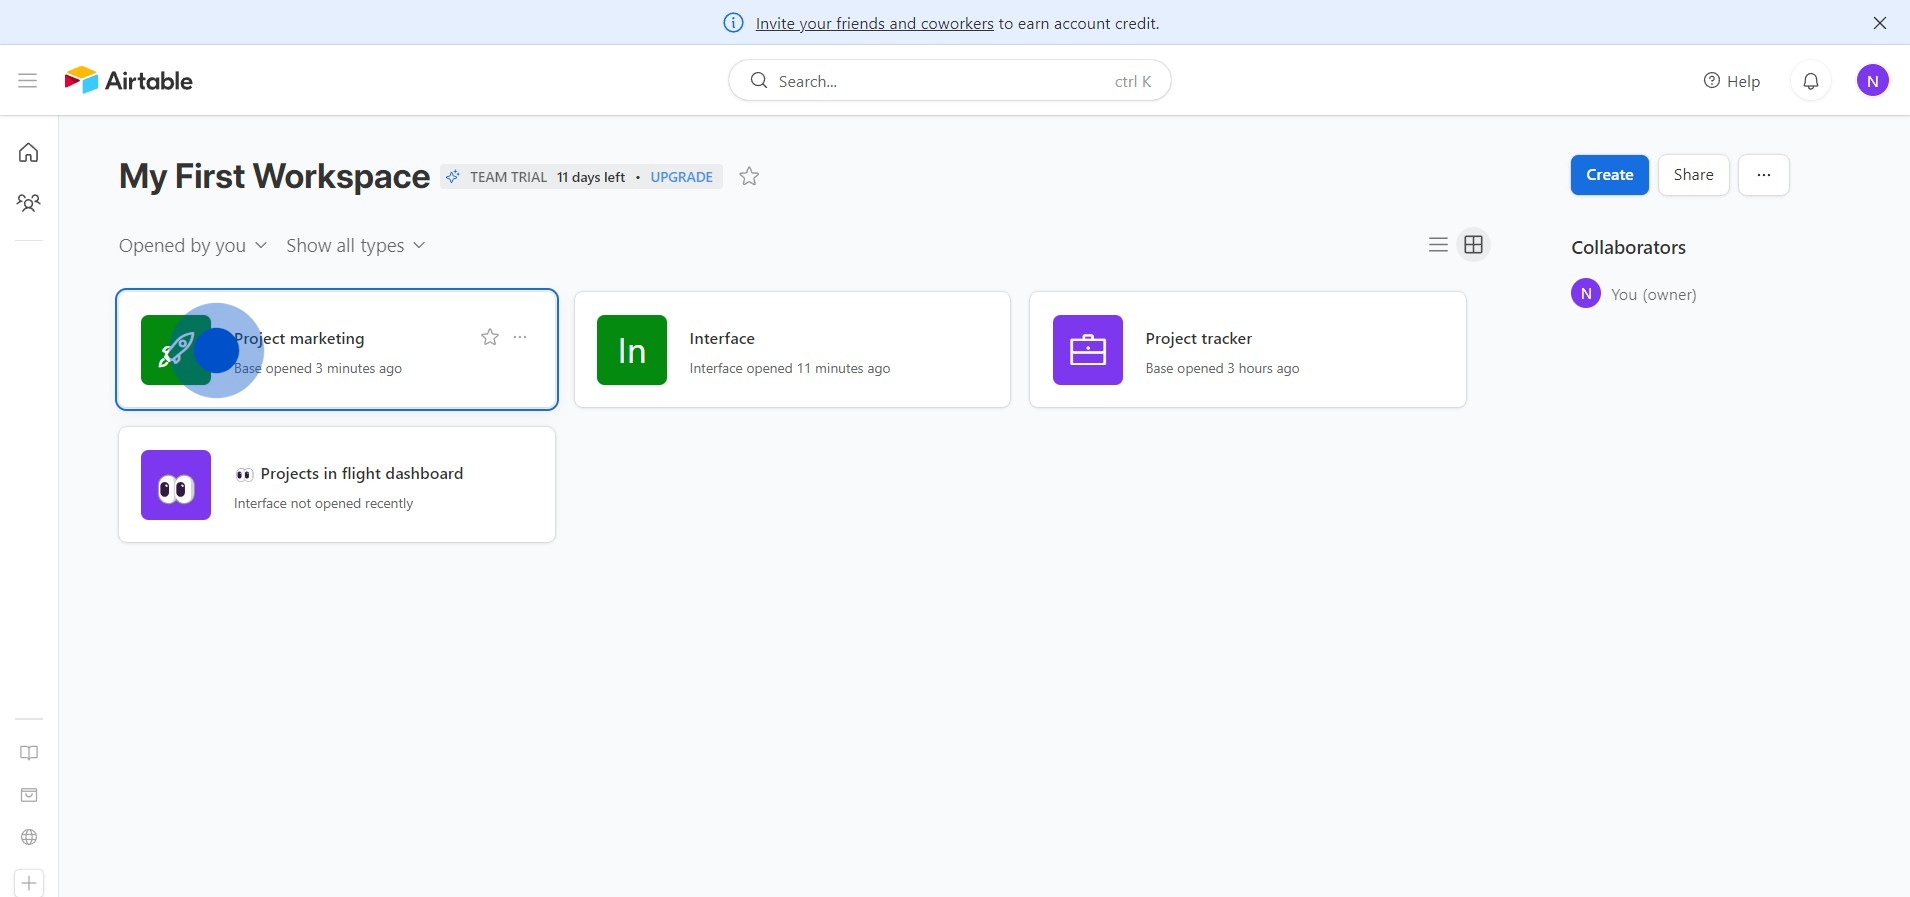Switch to list view
This screenshot has width=1910, height=897.
coord(1438,245)
